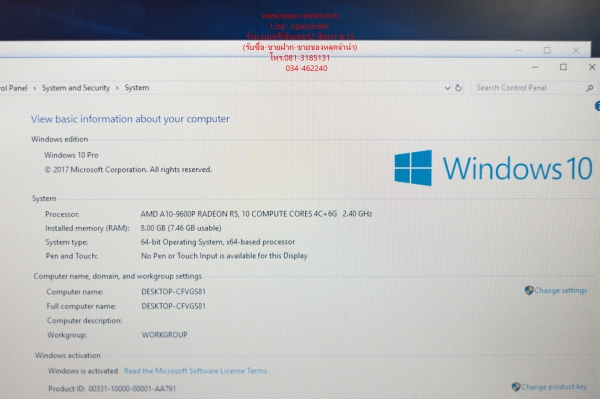Open Change settings link
600x399 pixels.
tap(561, 290)
